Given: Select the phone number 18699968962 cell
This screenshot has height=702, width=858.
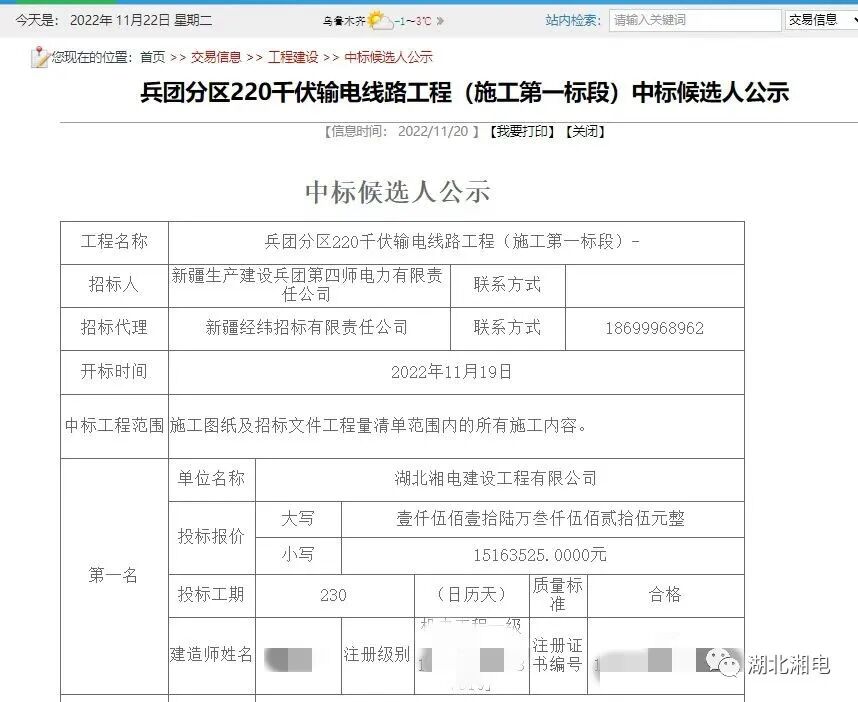Looking at the screenshot, I should pos(655,328).
